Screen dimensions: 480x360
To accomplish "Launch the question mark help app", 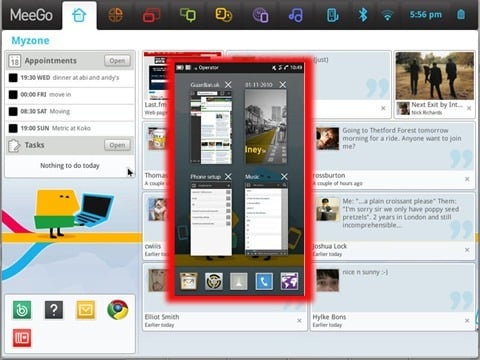I will (x=54, y=310).
